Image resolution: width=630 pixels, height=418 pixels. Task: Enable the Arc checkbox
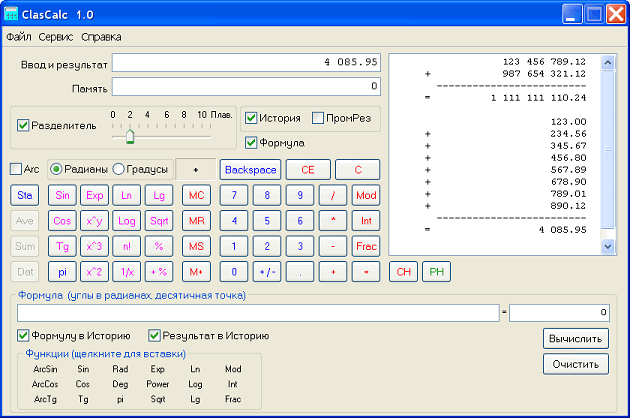click(x=16, y=169)
